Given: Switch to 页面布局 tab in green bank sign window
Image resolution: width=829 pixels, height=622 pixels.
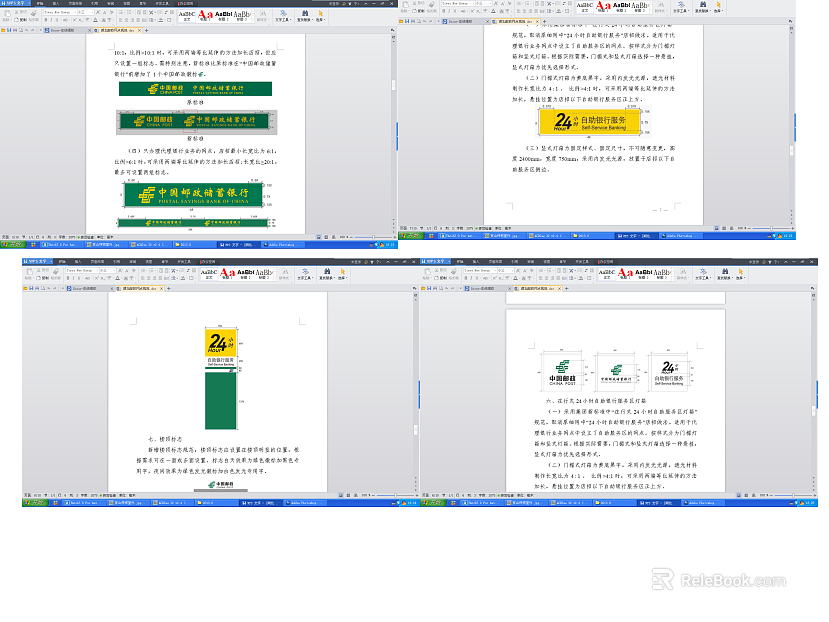Looking at the screenshot, I should 75,3.
